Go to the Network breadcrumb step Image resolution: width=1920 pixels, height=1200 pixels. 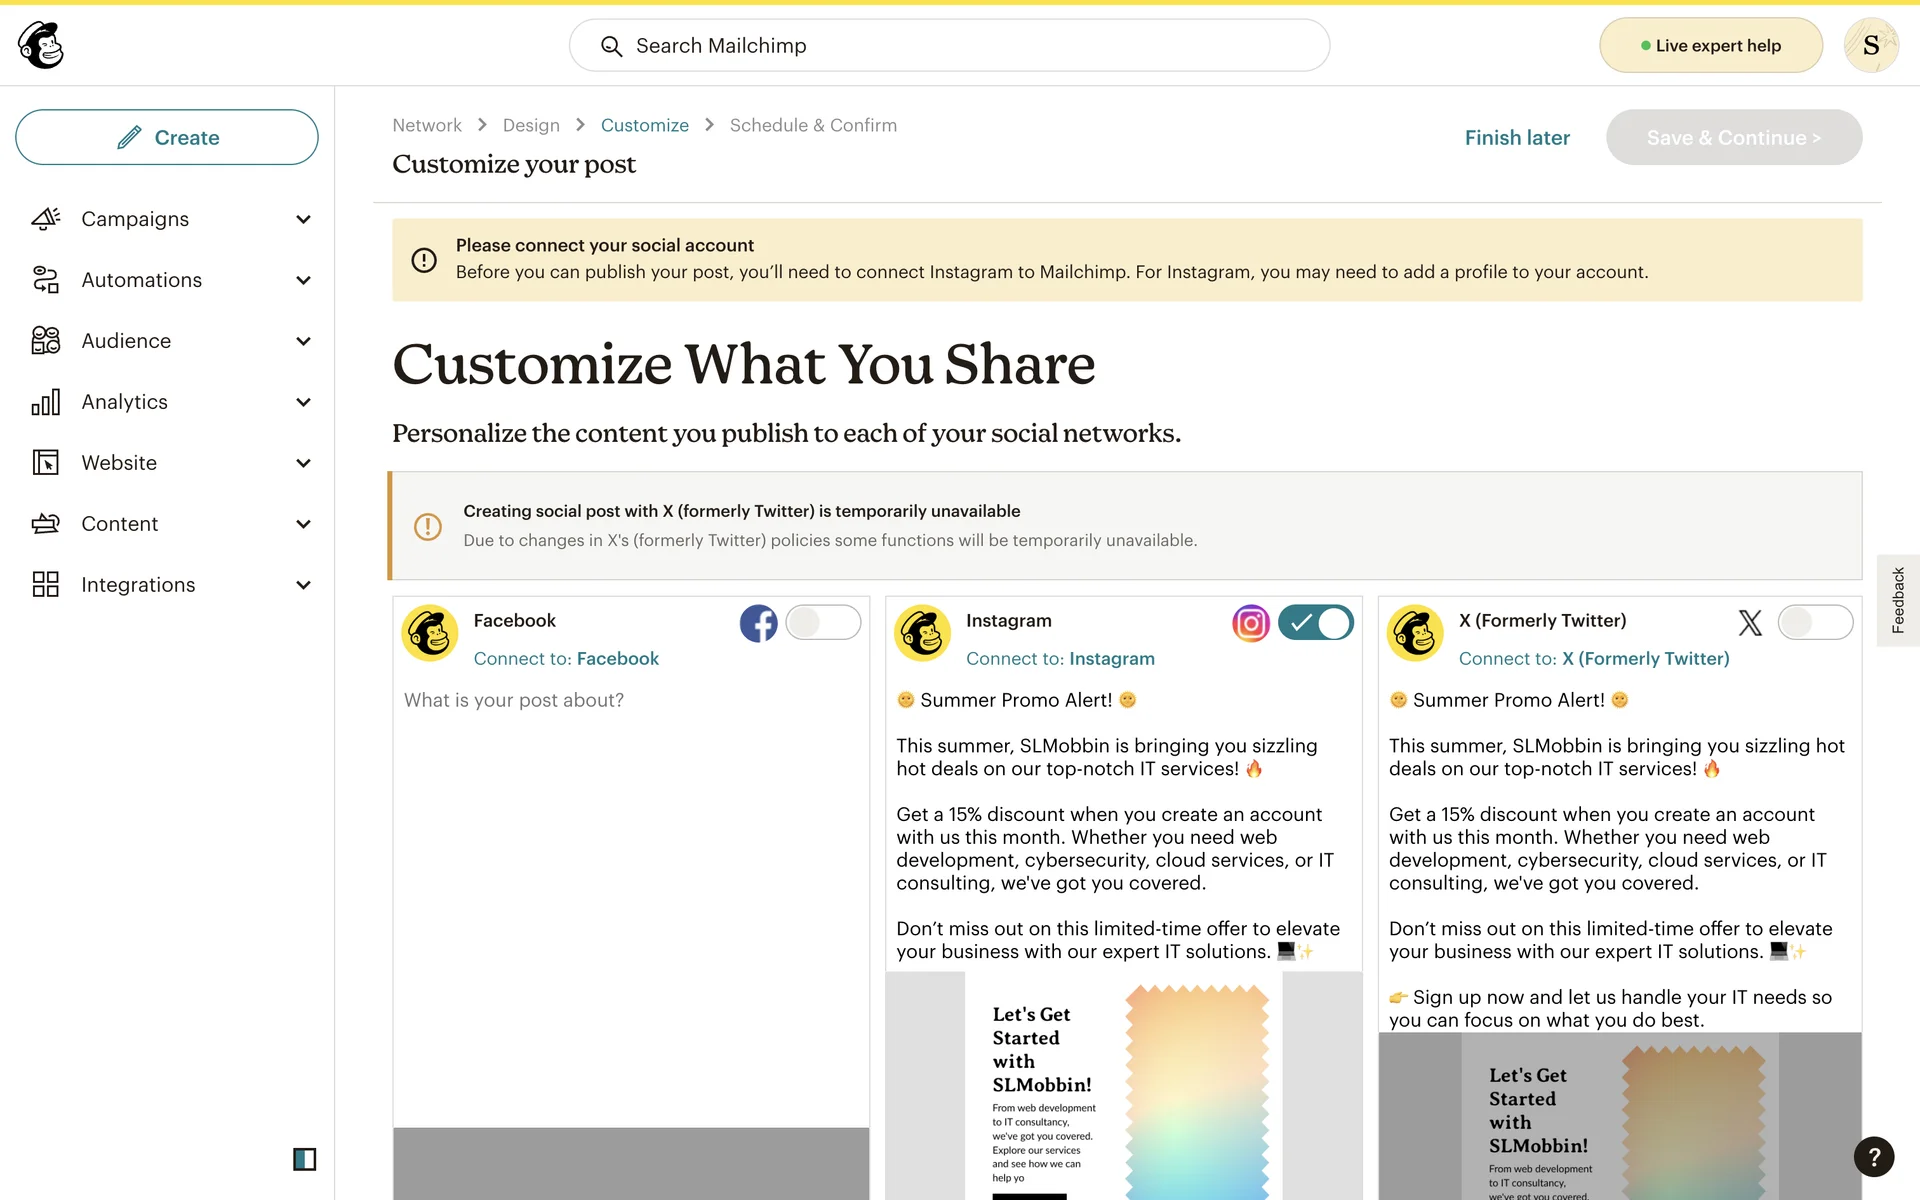pyautogui.click(x=426, y=125)
